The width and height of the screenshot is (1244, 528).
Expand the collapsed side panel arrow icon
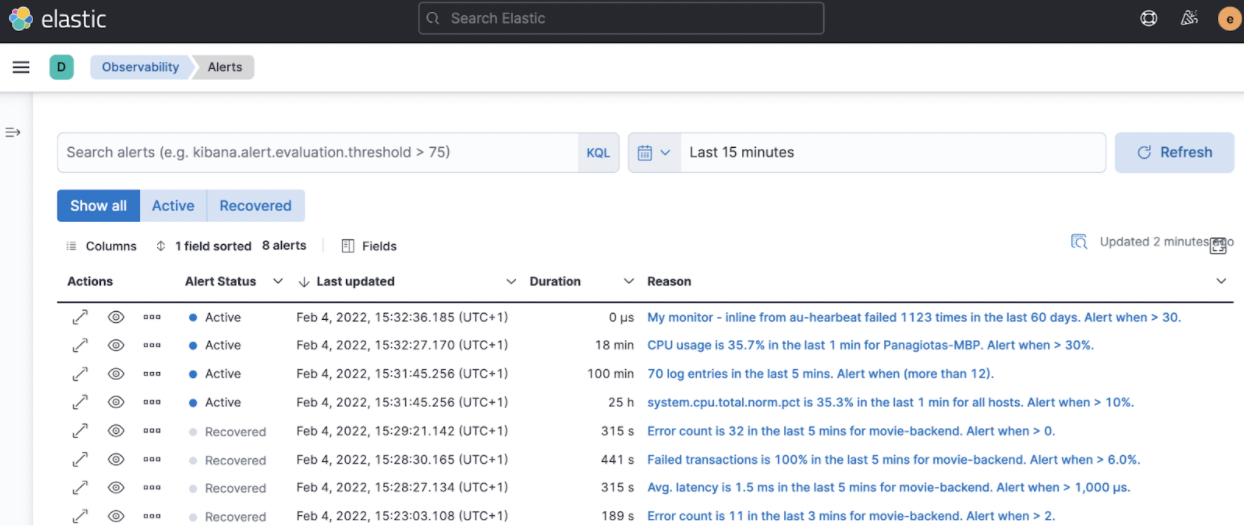pyautogui.click(x=13, y=132)
